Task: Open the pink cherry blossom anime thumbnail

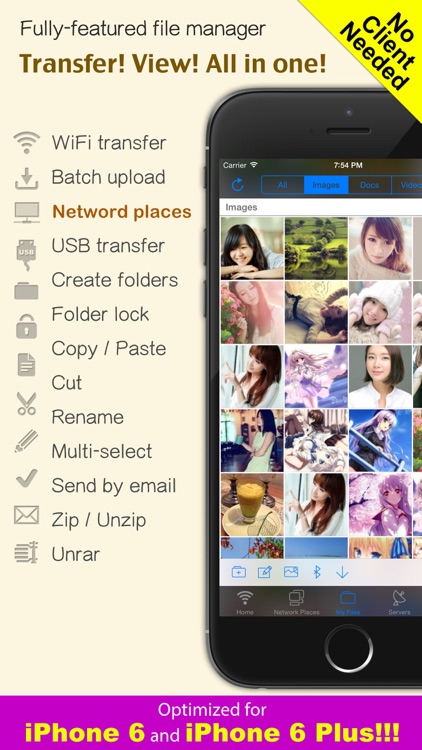Action: point(380,505)
